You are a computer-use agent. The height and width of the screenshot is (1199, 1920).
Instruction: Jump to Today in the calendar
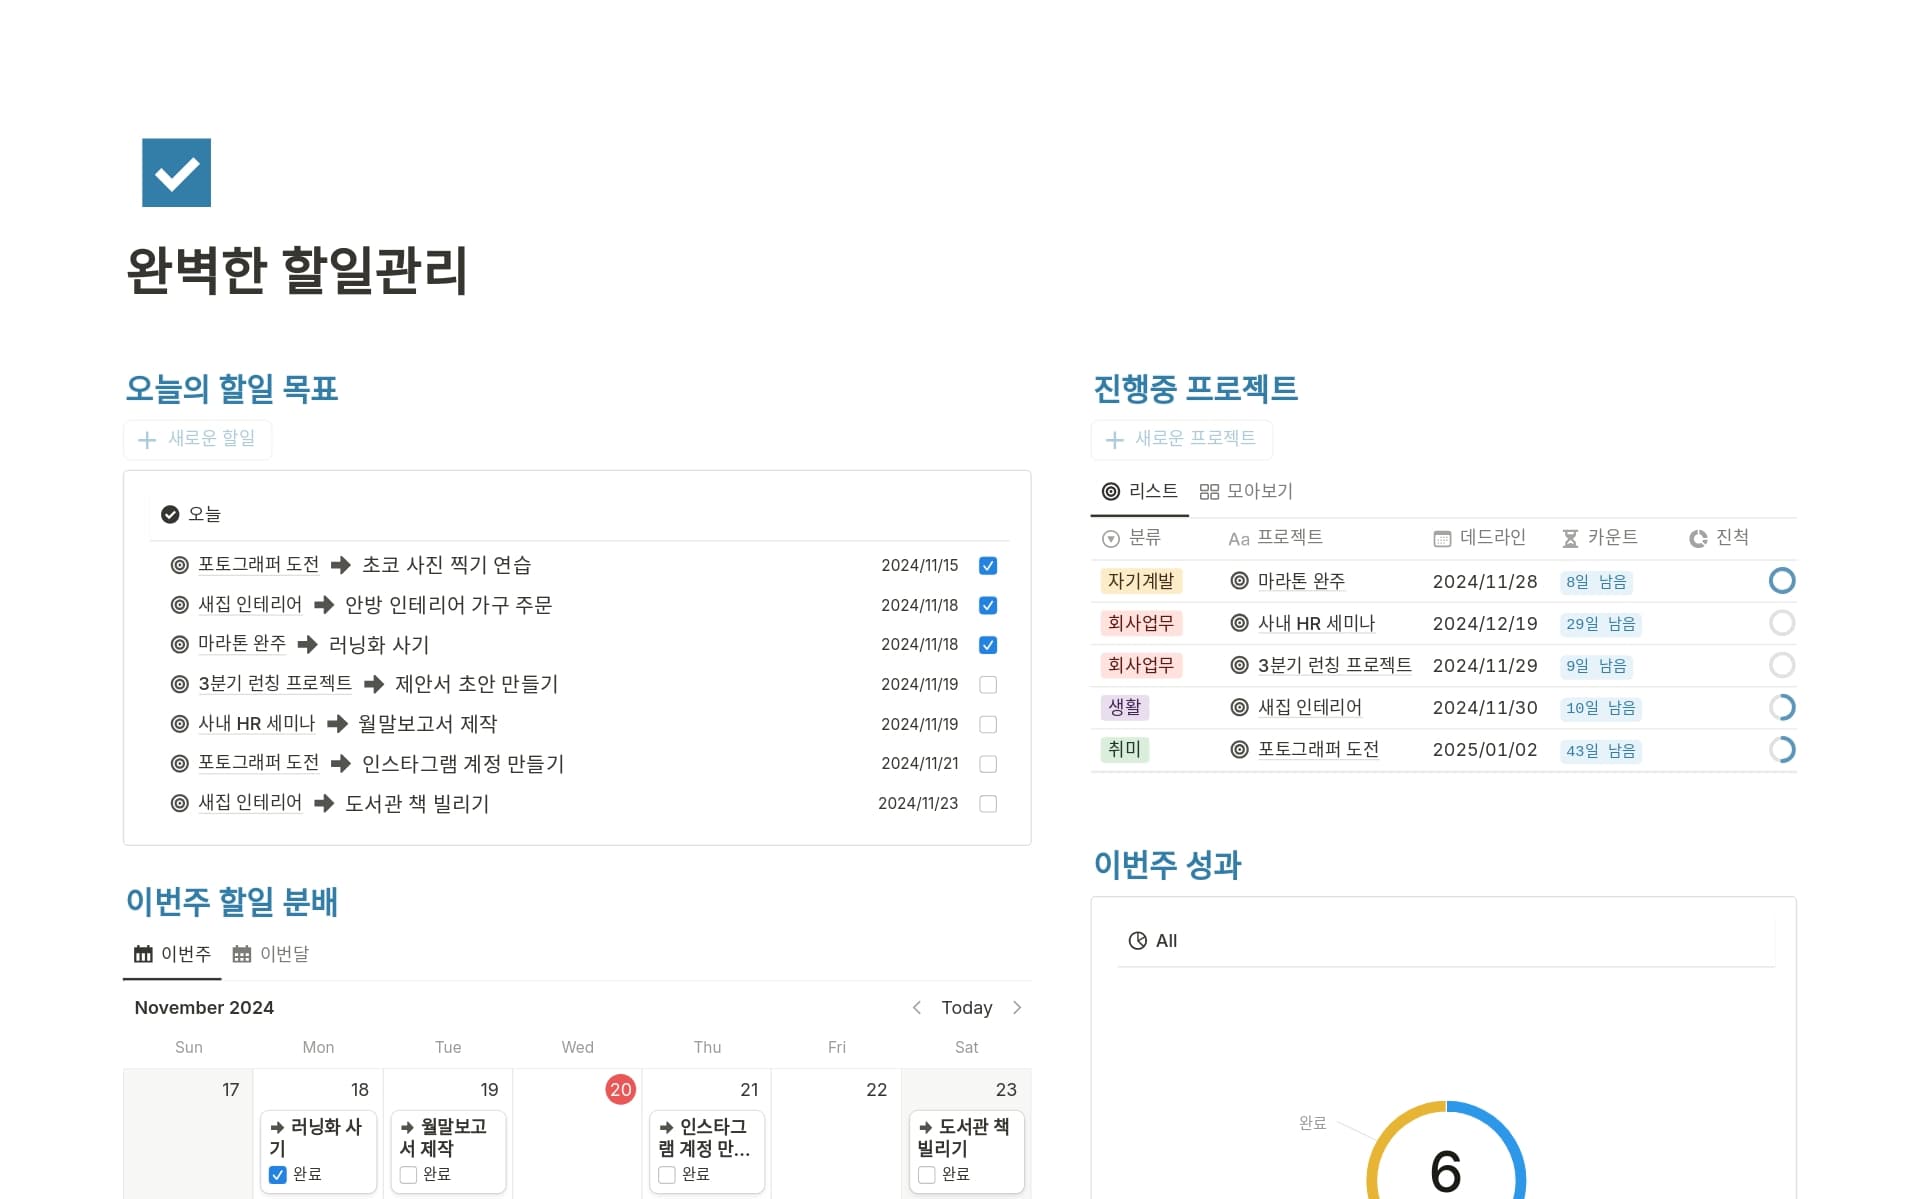pos(966,1008)
